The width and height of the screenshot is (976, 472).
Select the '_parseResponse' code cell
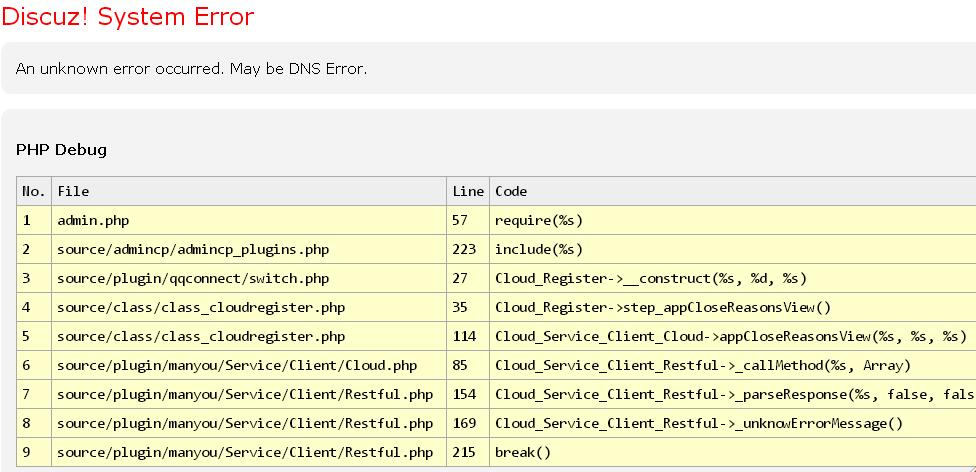click(x=733, y=394)
